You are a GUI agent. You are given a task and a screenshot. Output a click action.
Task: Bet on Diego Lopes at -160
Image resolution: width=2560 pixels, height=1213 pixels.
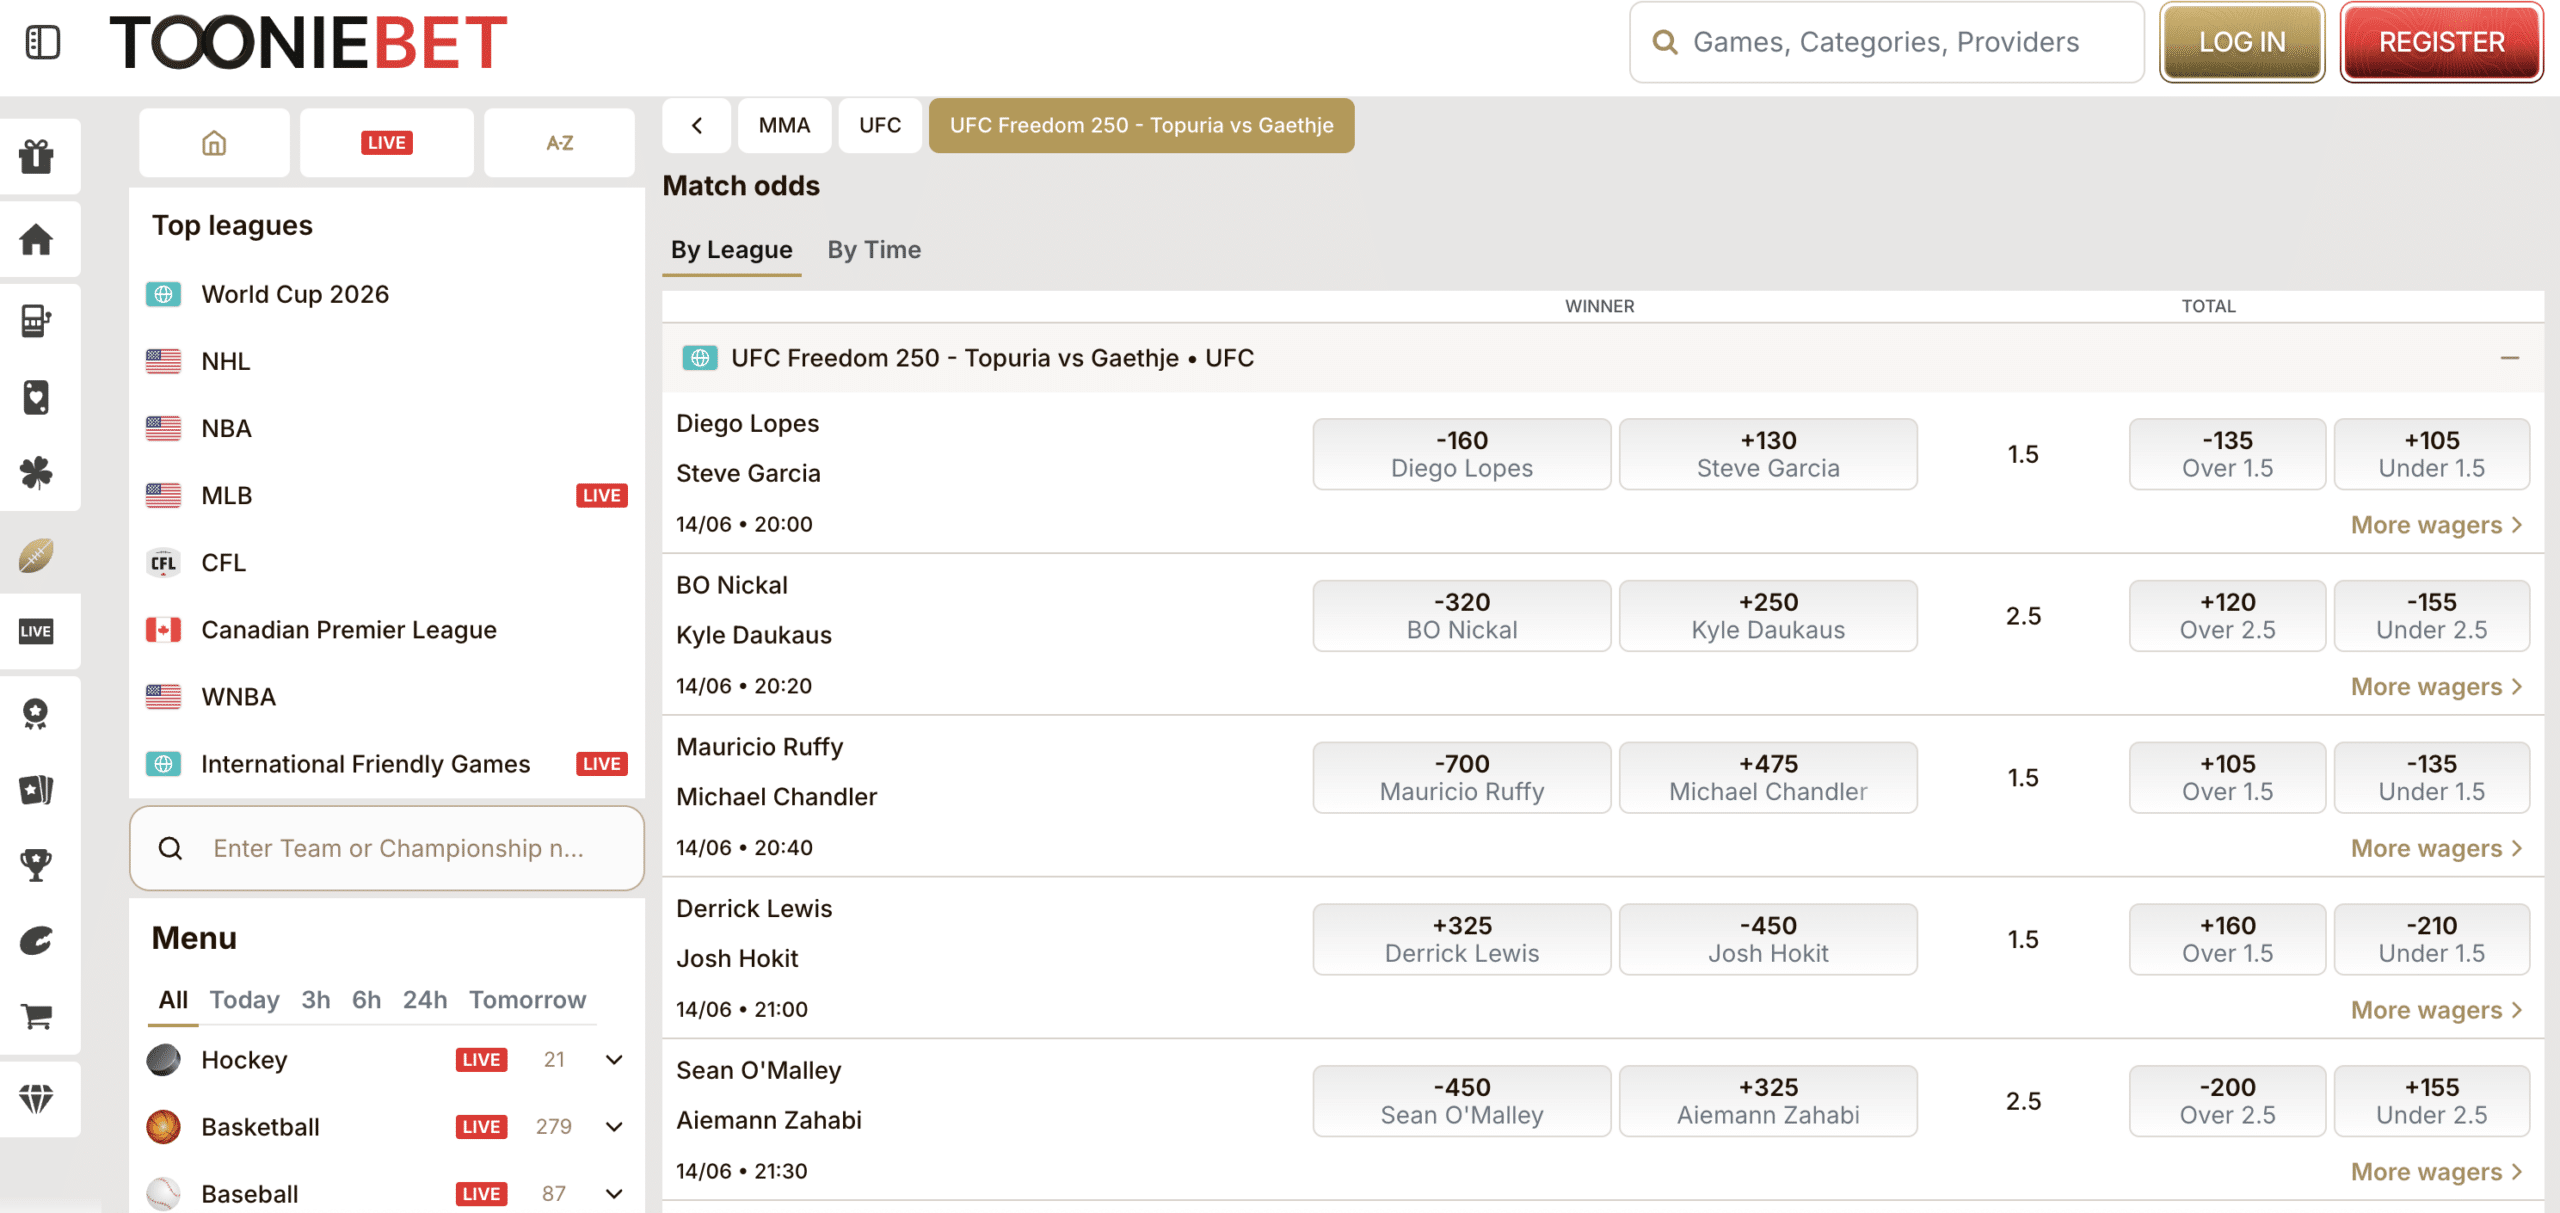click(x=1462, y=454)
